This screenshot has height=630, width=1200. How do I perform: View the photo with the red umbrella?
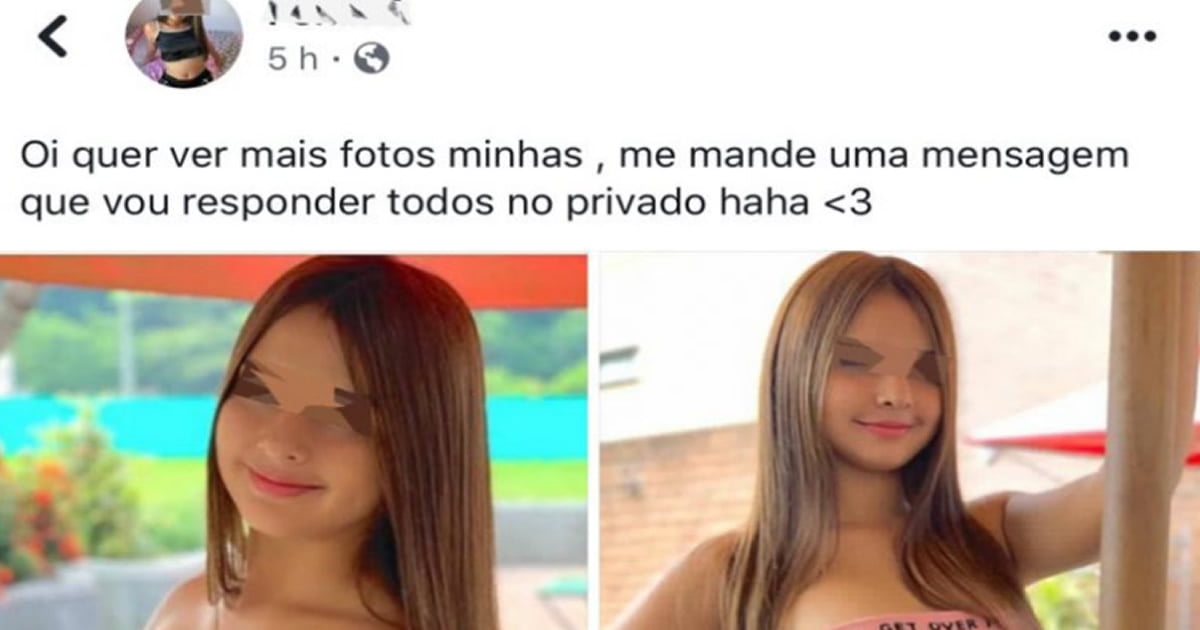click(x=293, y=441)
